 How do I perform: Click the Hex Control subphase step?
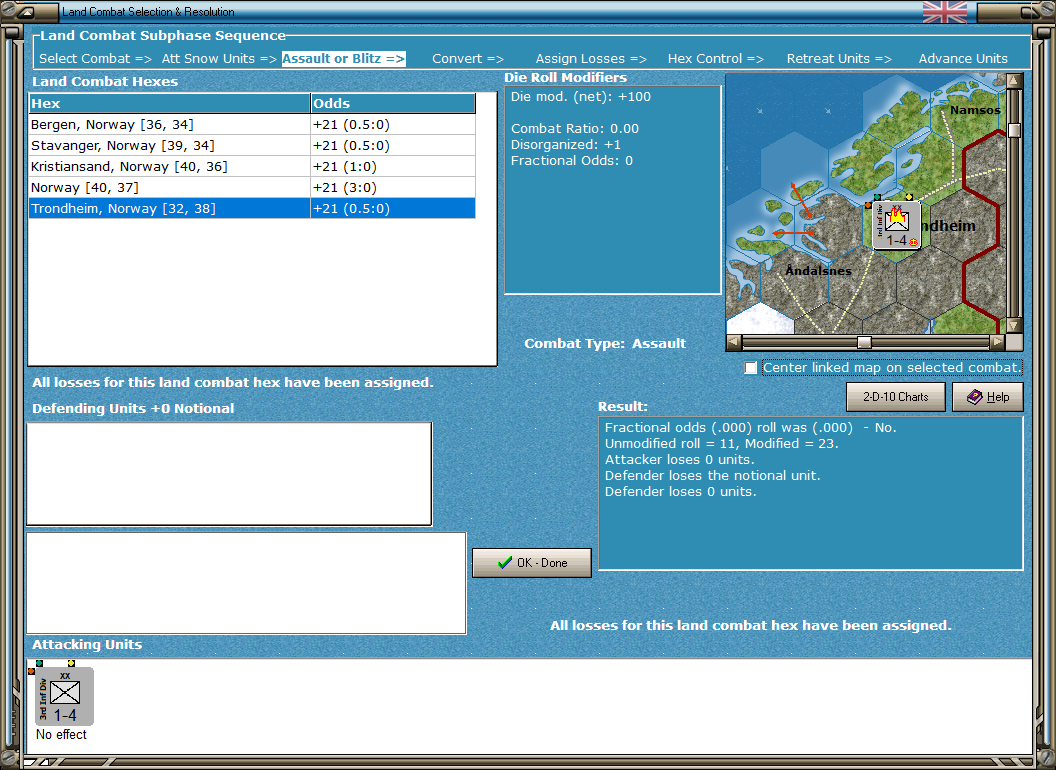(715, 59)
